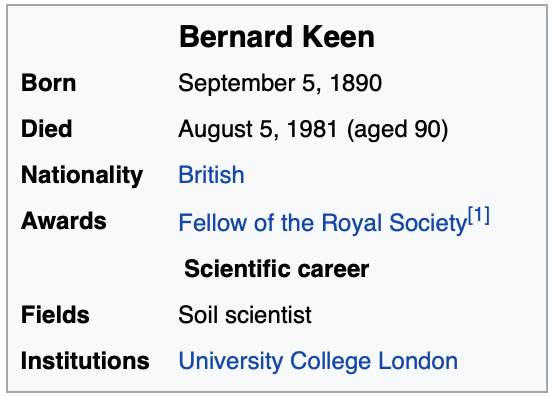The height and width of the screenshot is (396, 552).
Task: Click the Bernard Keen infobox title
Action: [277, 37]
